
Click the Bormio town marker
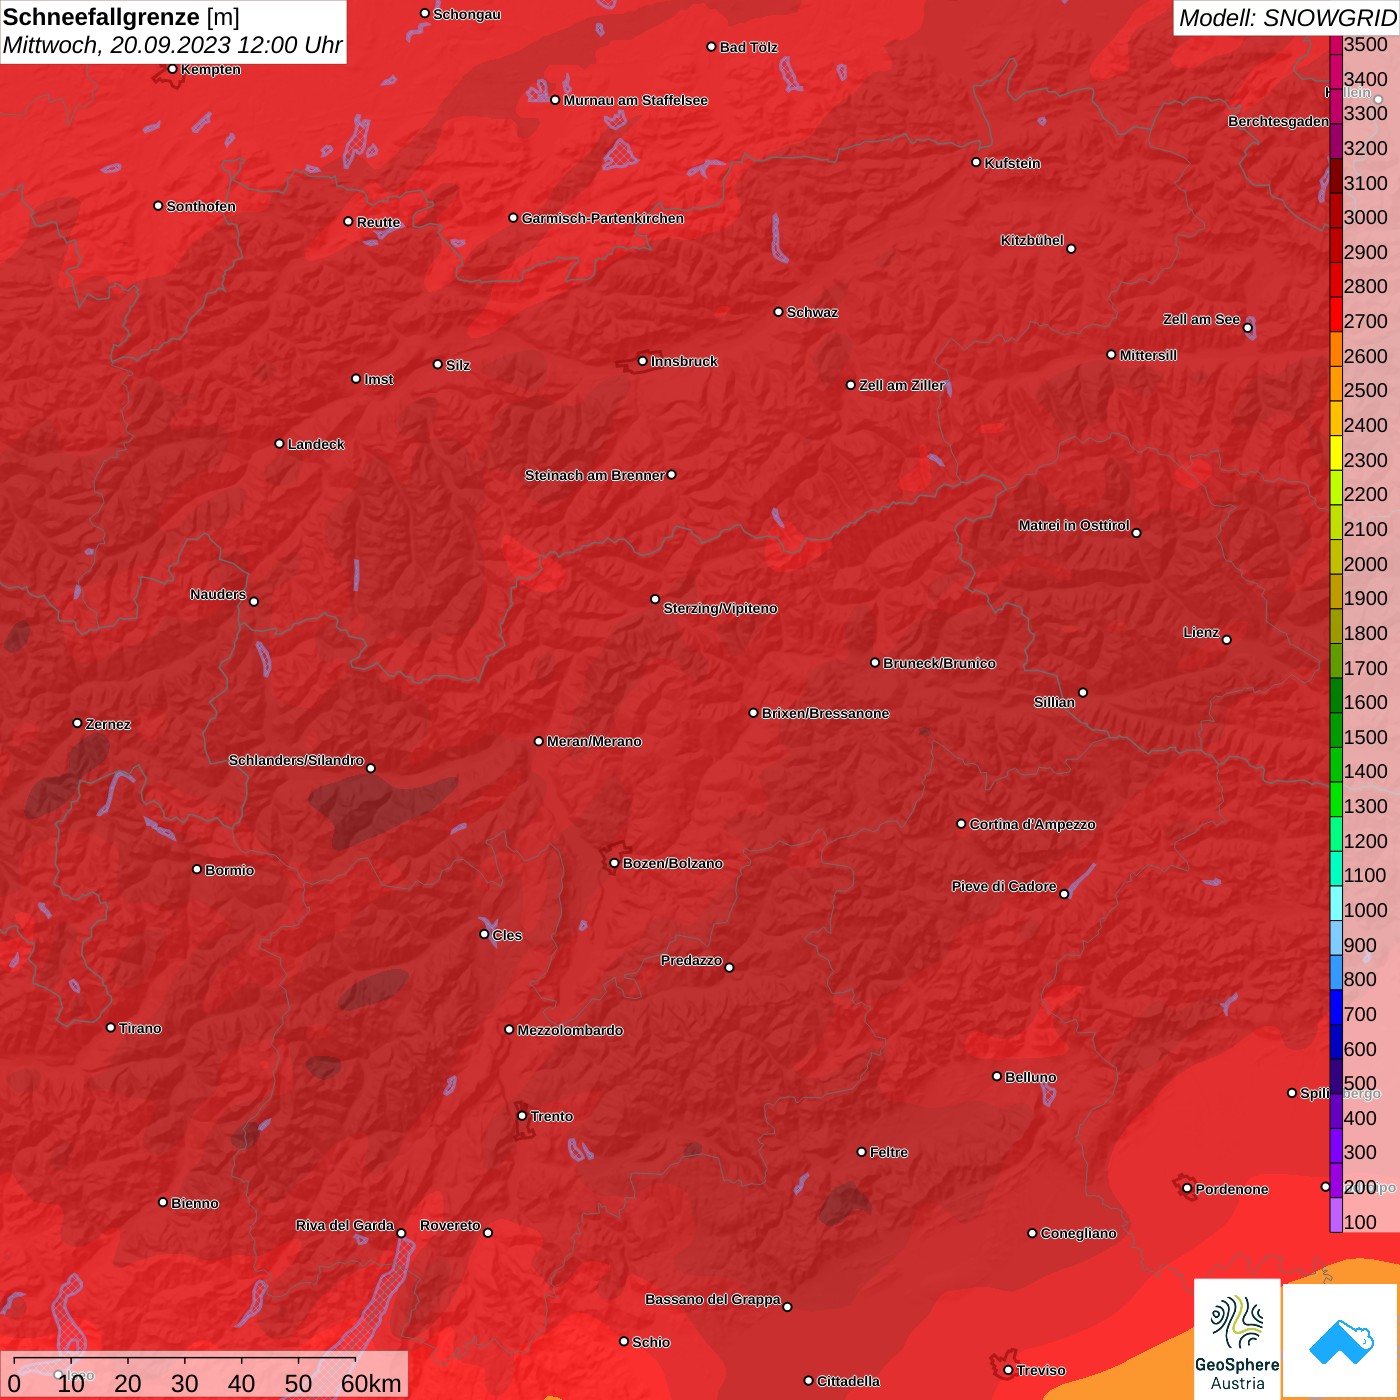click(x=197, y=869)
